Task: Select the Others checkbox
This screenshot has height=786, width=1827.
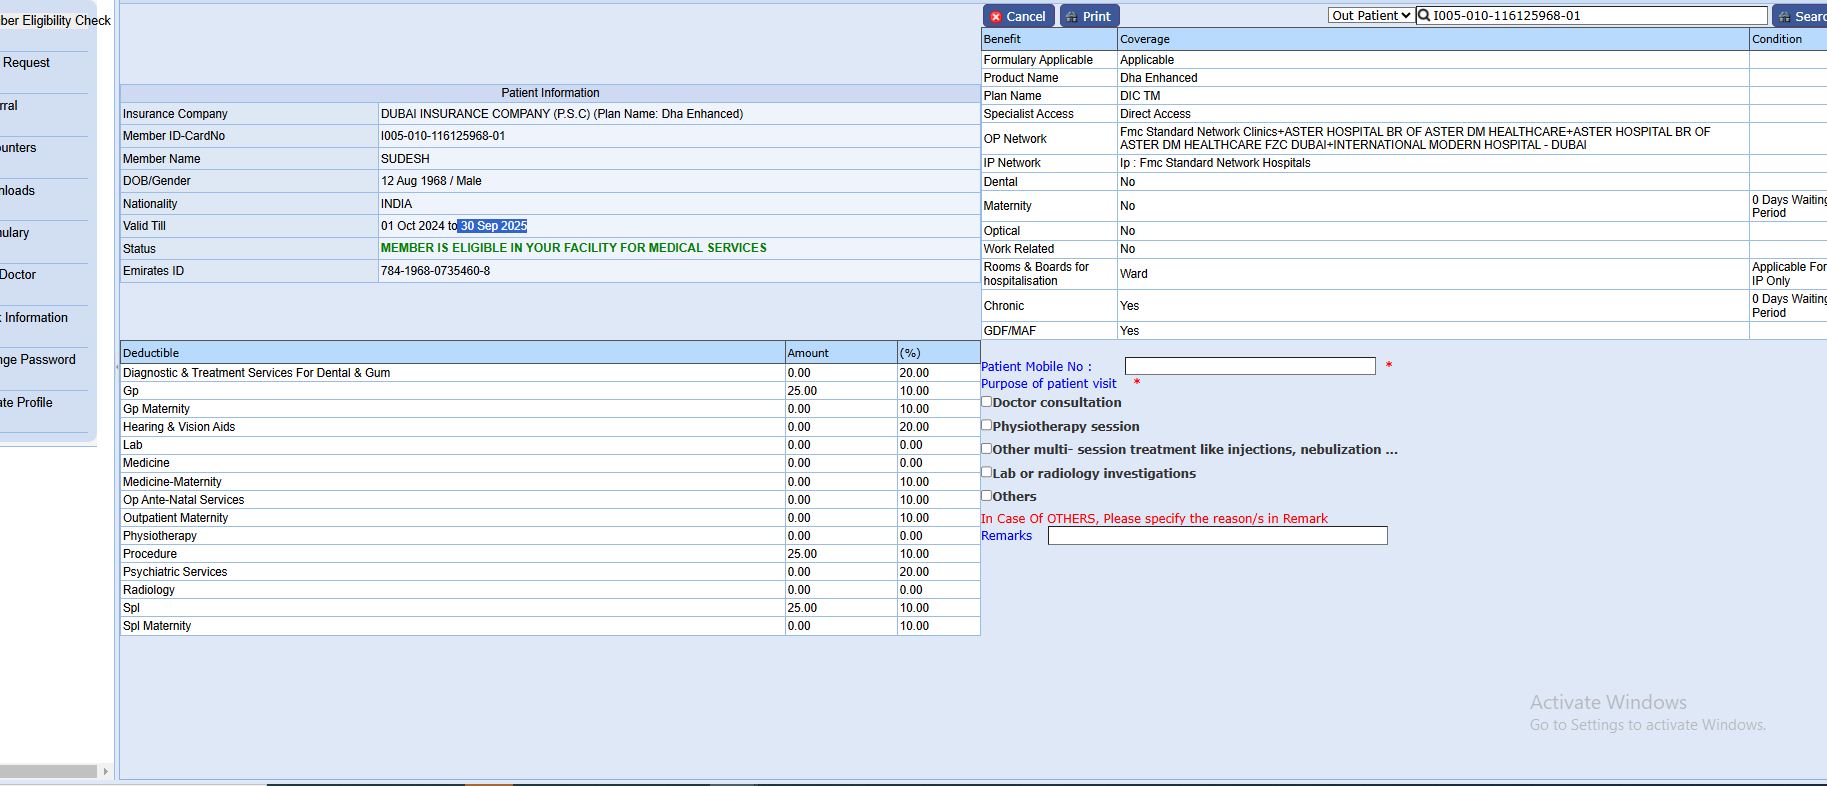Action: 987,495
